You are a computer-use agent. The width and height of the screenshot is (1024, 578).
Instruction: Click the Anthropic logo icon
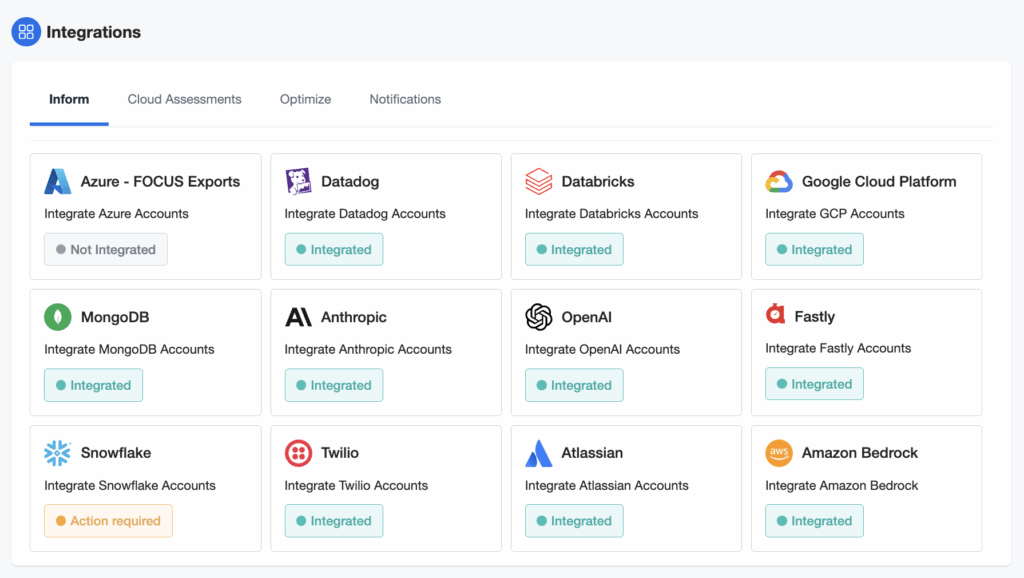298,317
